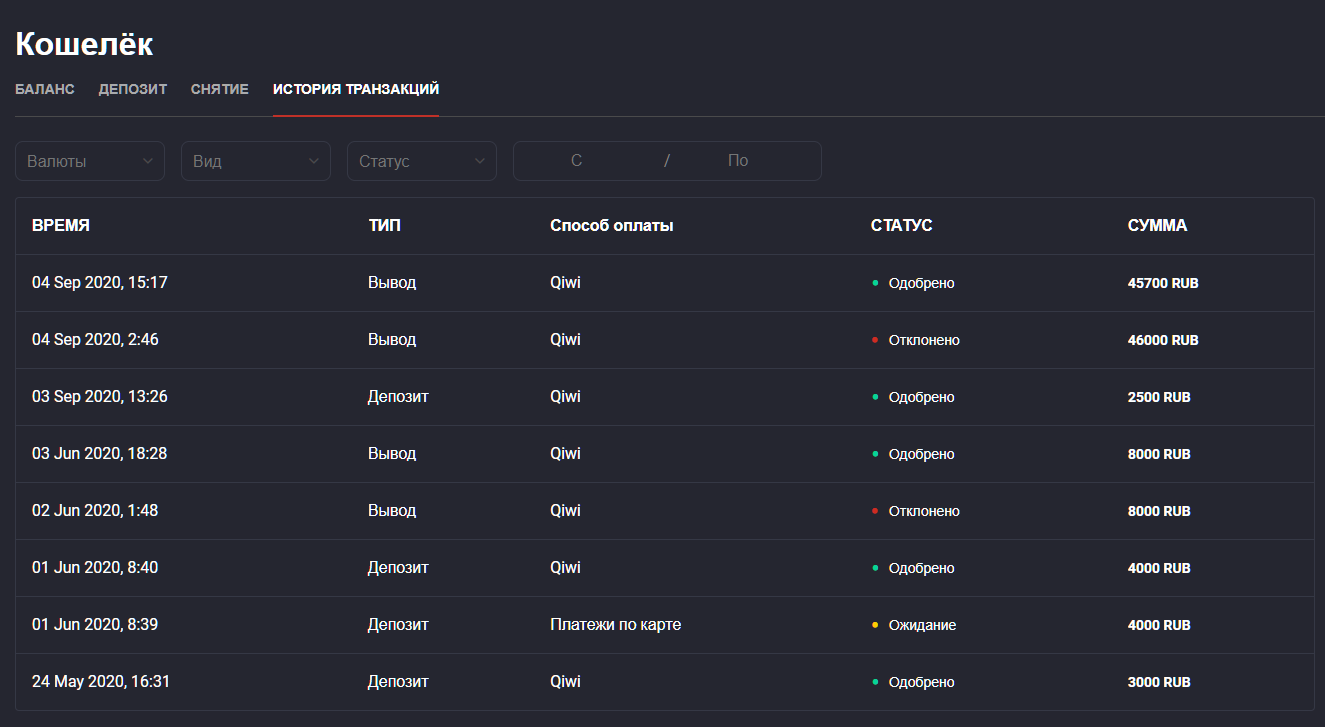Click the yellow Ожидание status dot
This screenshot has height=727, width=1325.
click(x=875, y=625)
